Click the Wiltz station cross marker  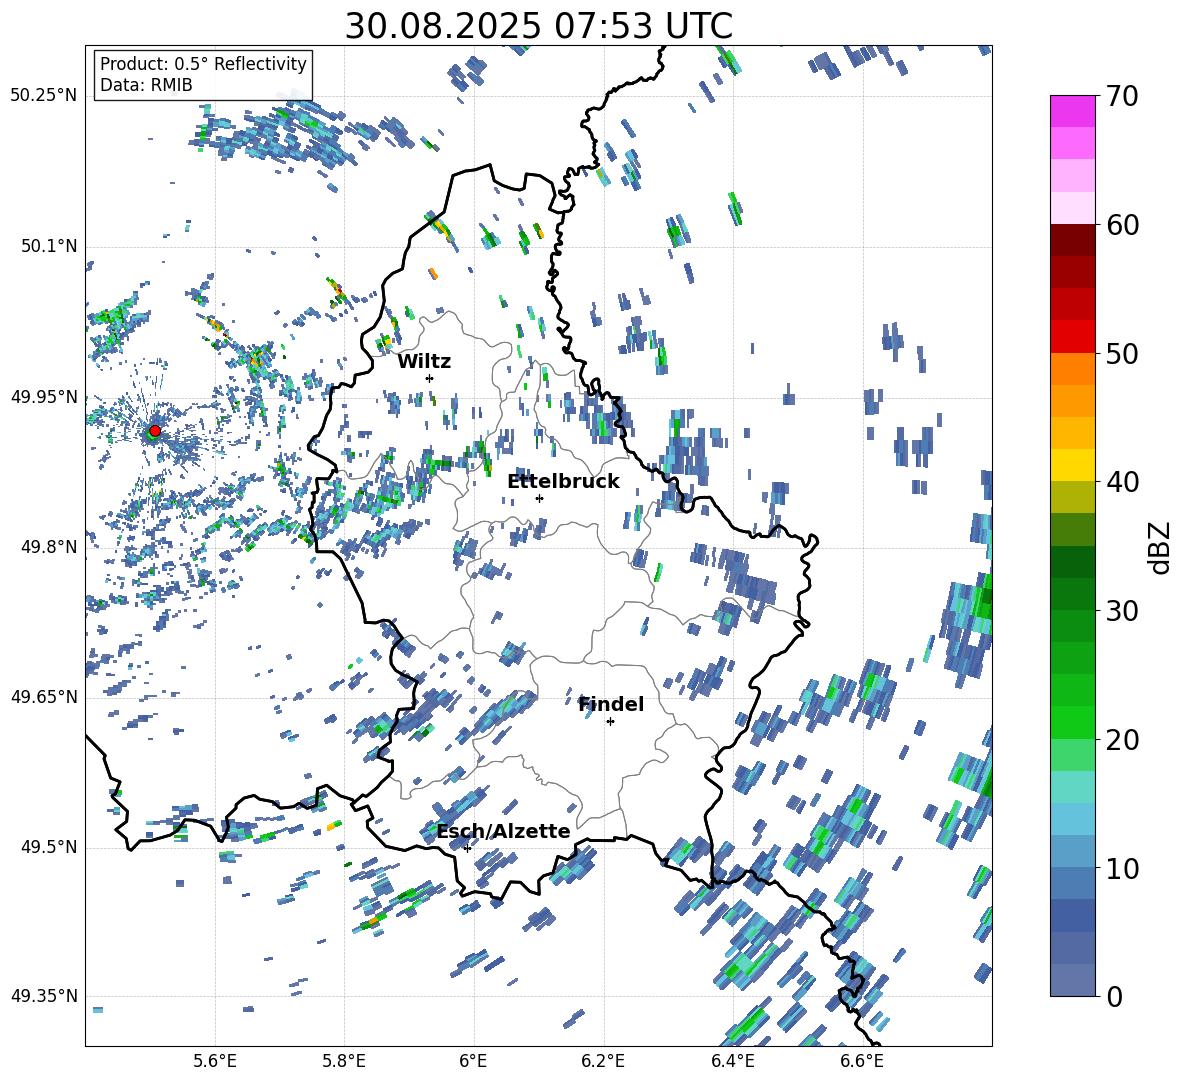click(430, 378)
